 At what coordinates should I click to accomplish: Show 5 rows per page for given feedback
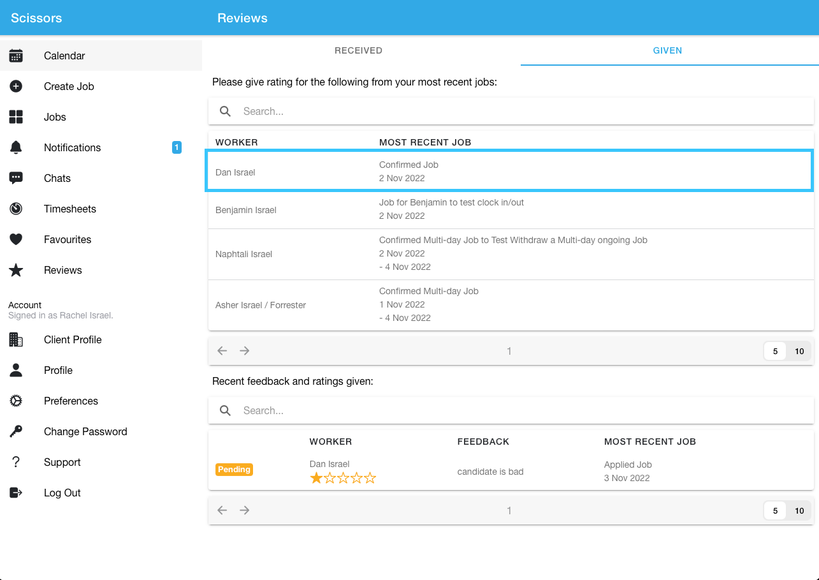pyautogui.click(x=775, y=511)
